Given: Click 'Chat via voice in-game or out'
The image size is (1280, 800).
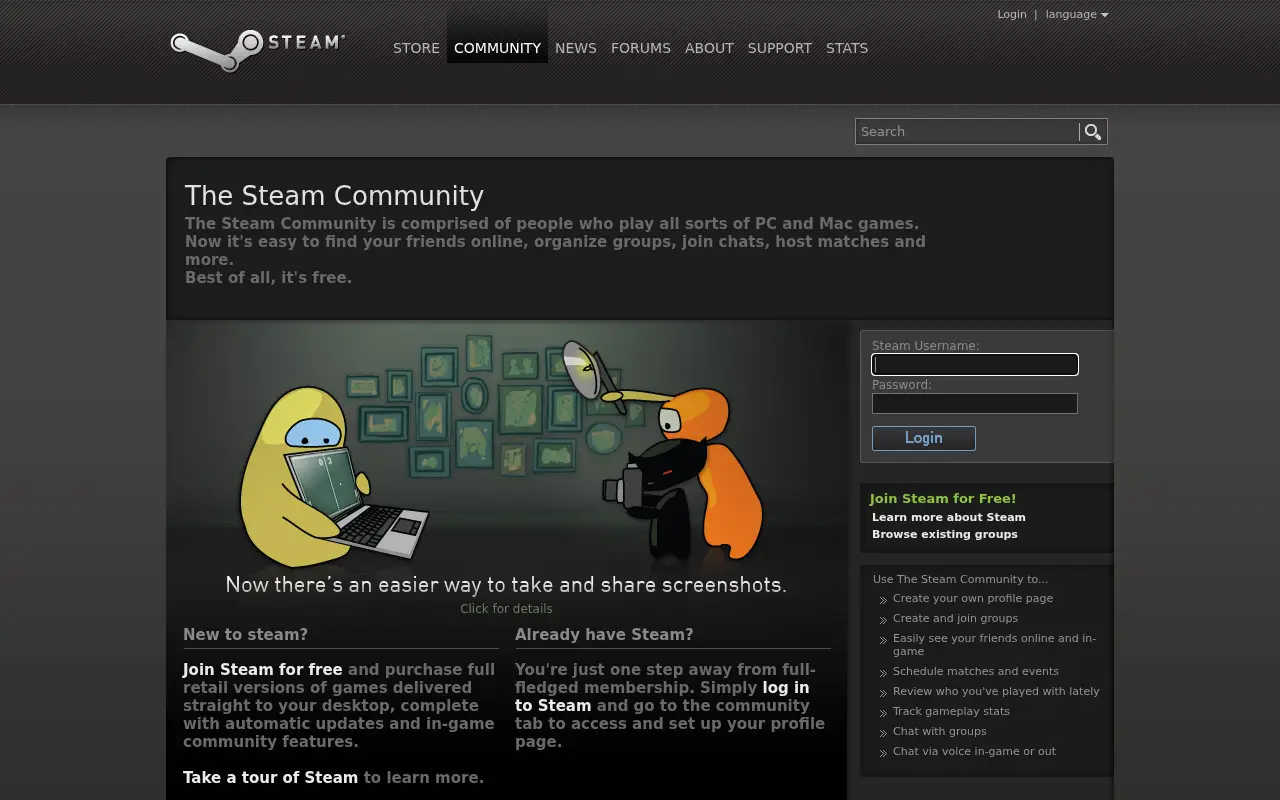Looking at the screenshot, I should (x=974, y=751).
